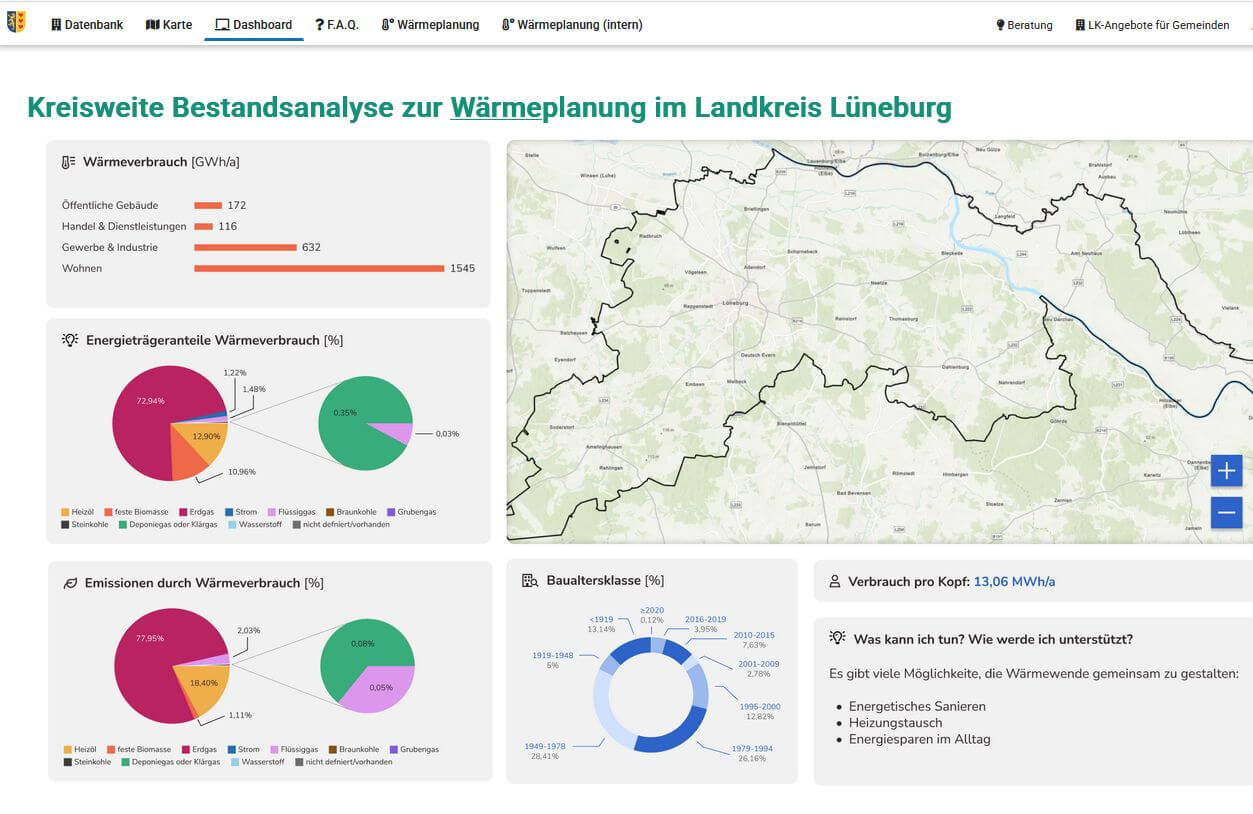Click the leaf icon beside Emissionen heading
1253x814 pixels.
point(70,583)
